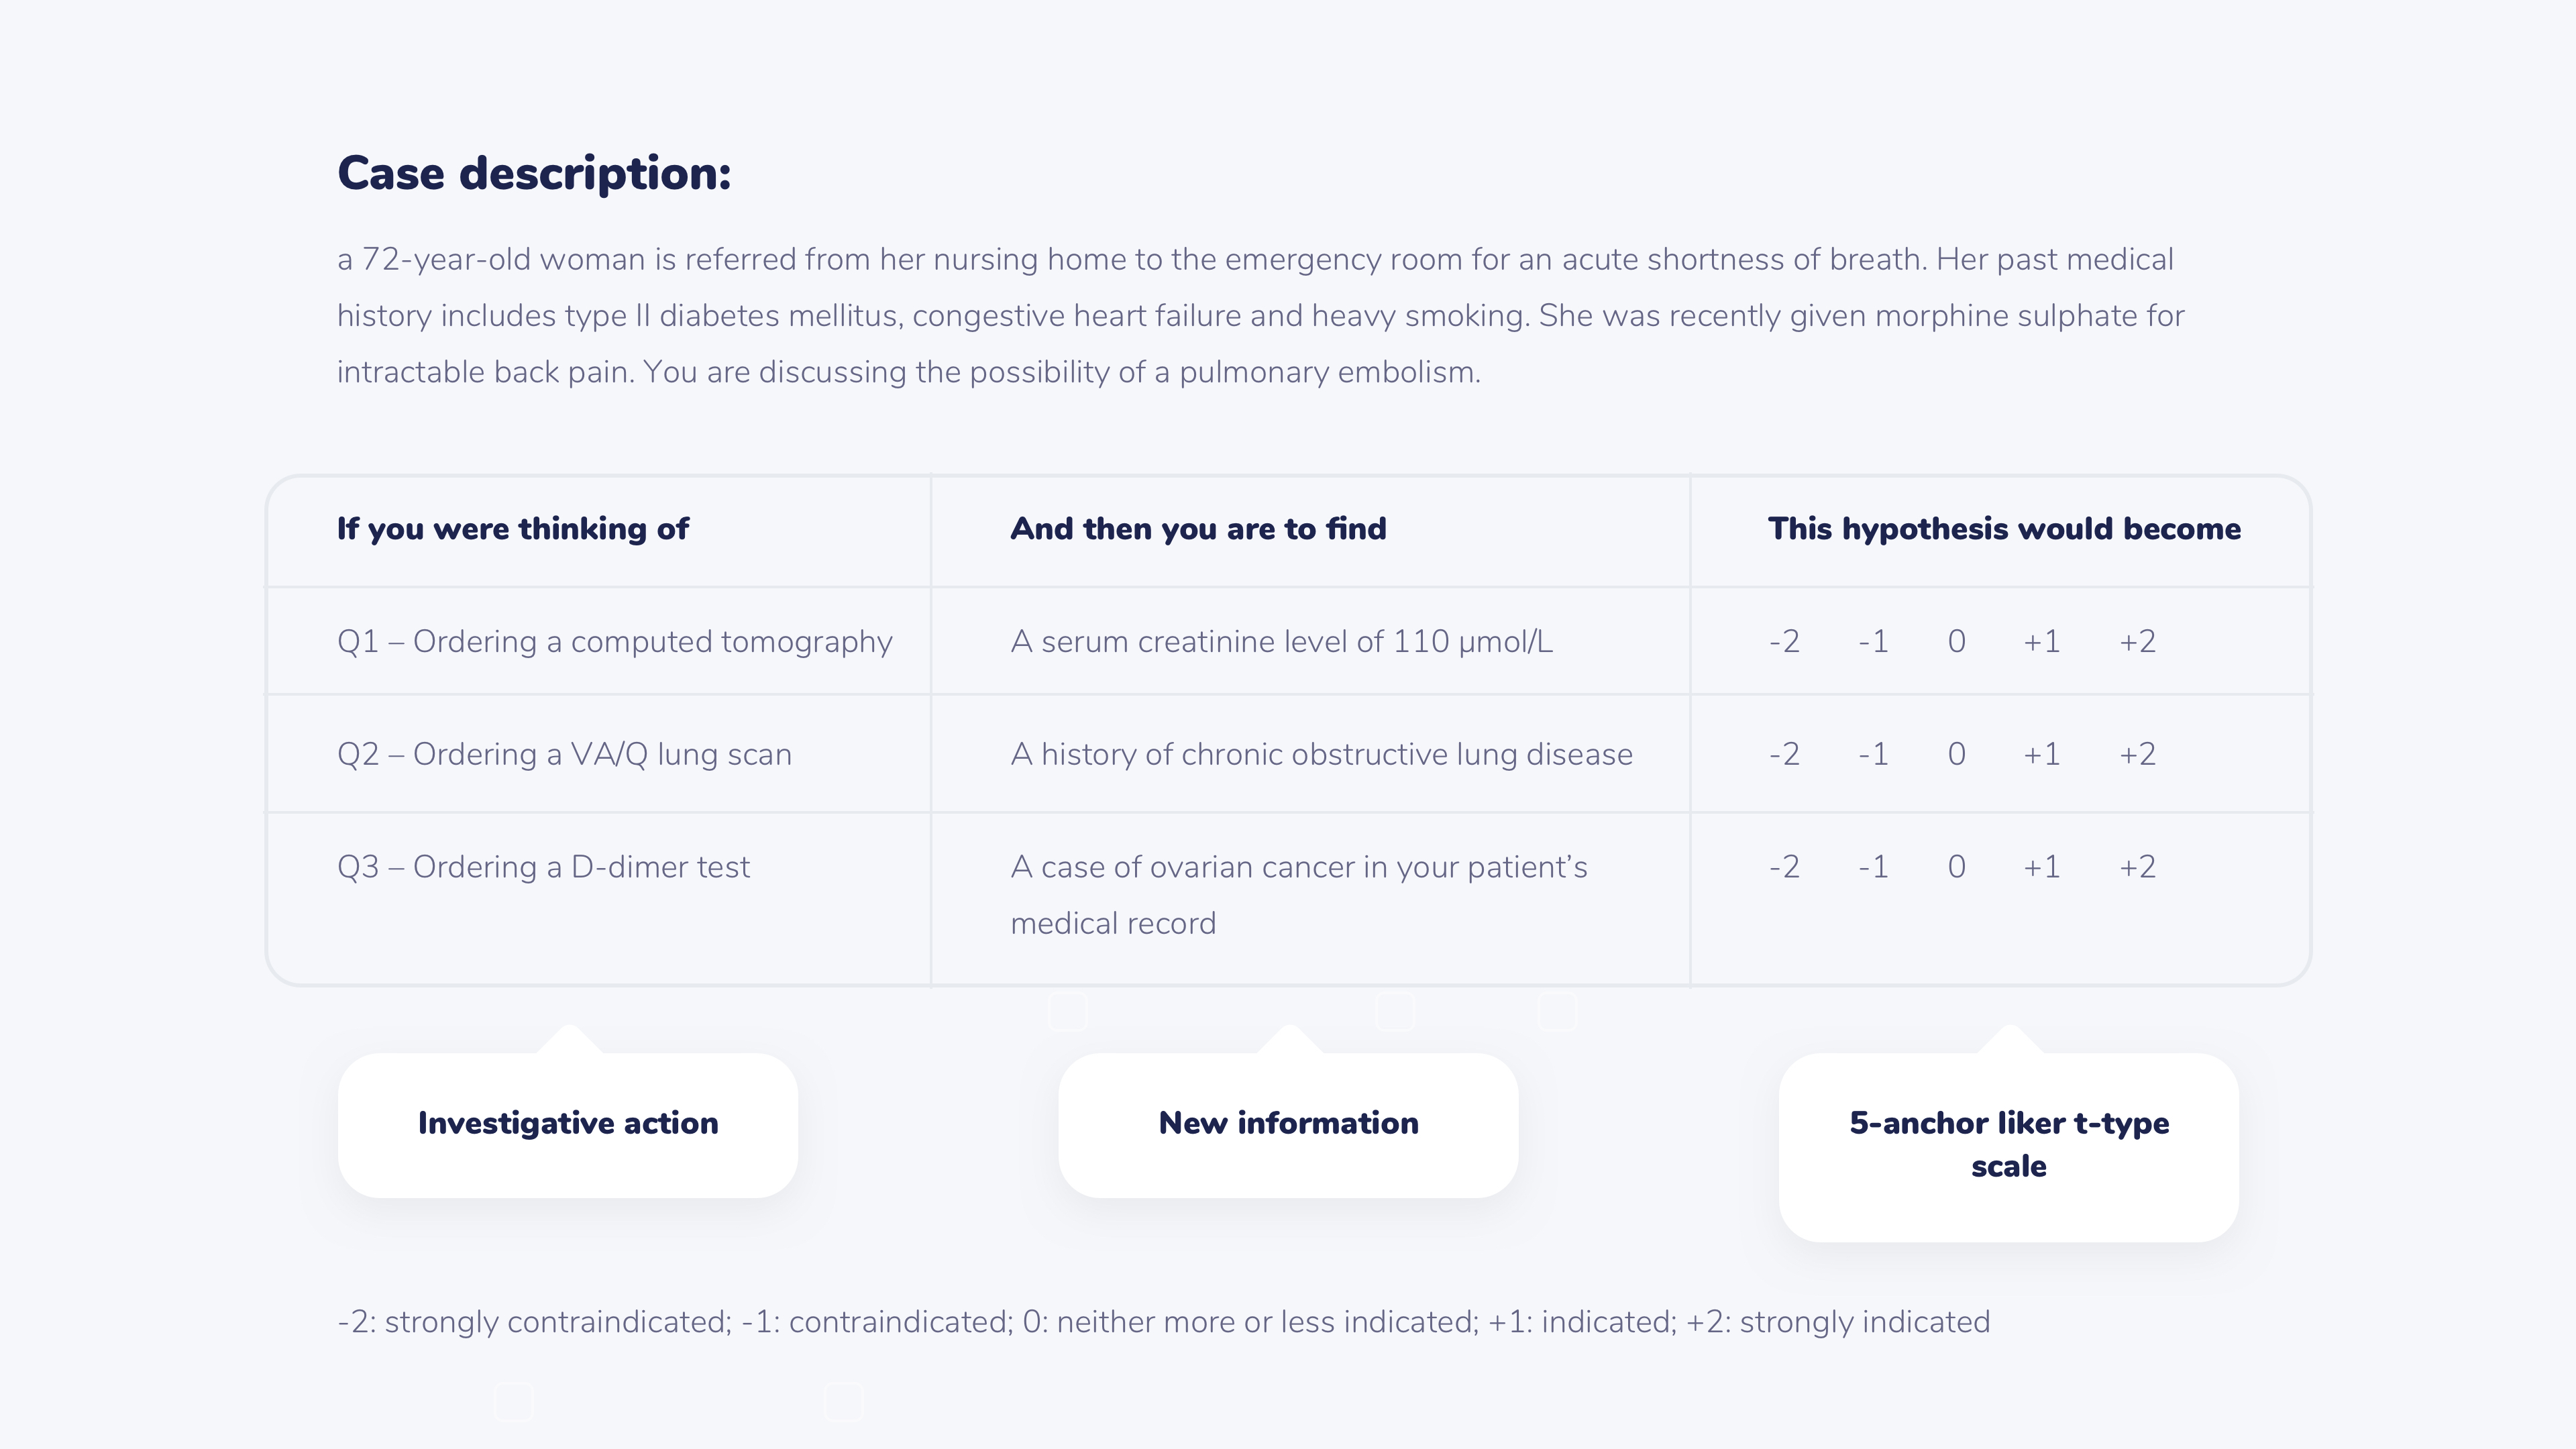Select -1 for the Q3 D-dimer test
This screenshot has width=2576, height=1449.
point(1873,867)
